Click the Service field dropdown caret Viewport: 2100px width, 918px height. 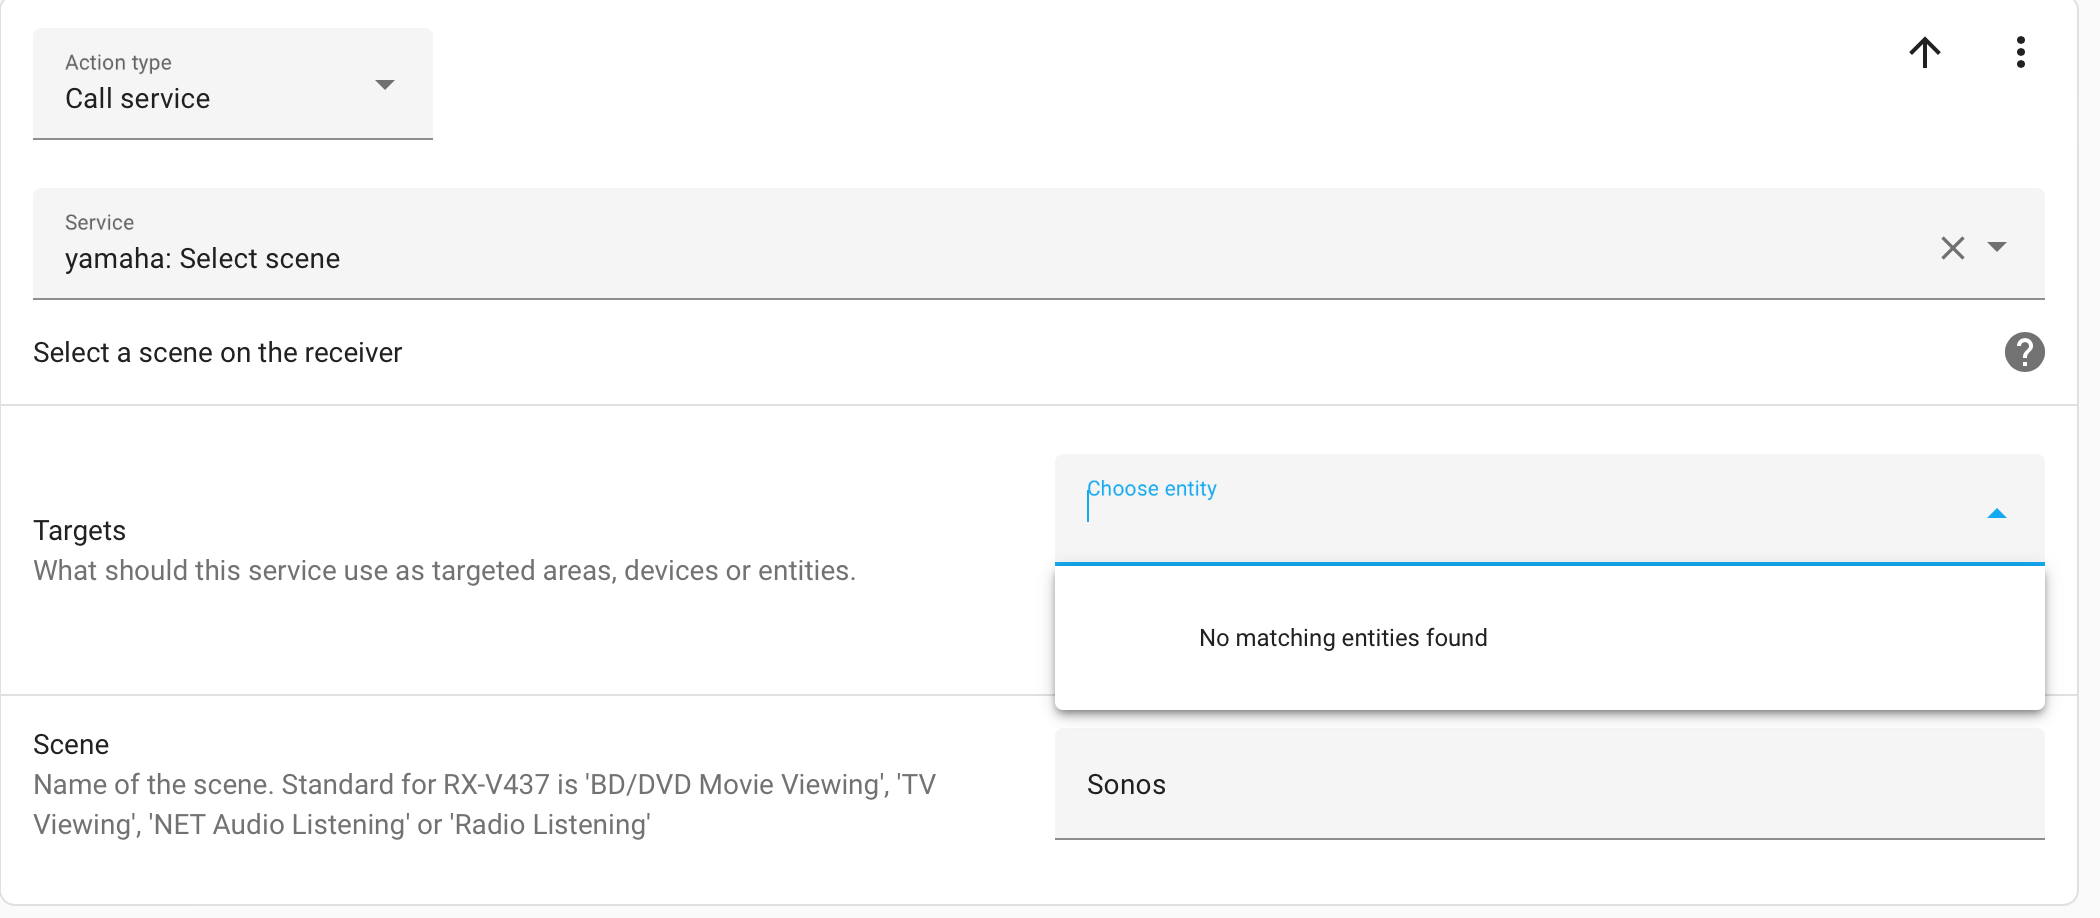1997,247
